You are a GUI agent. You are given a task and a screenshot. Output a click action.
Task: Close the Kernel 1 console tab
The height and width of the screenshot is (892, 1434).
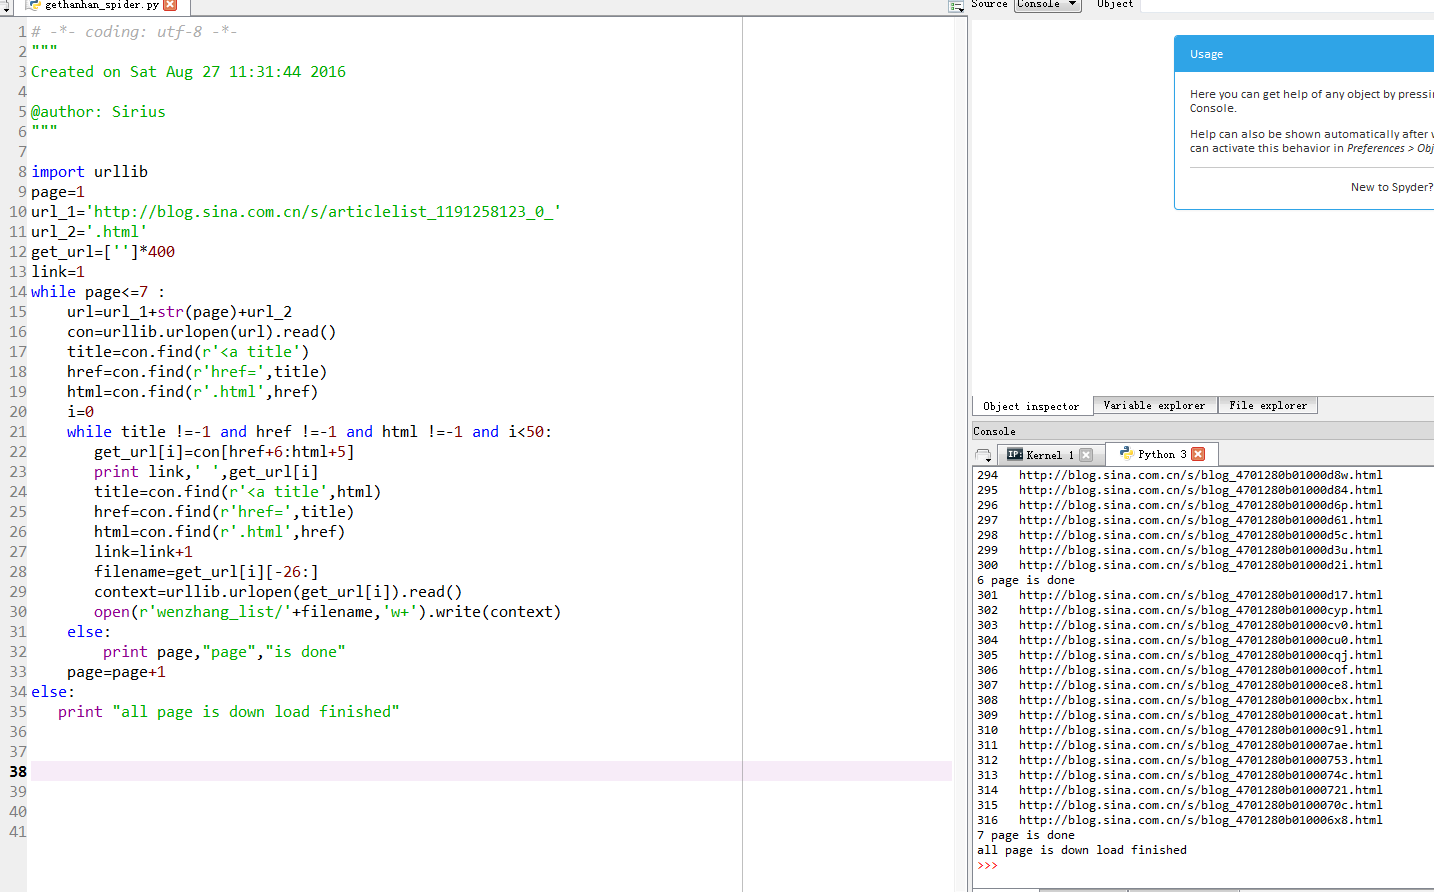[x=1086, y=455]
